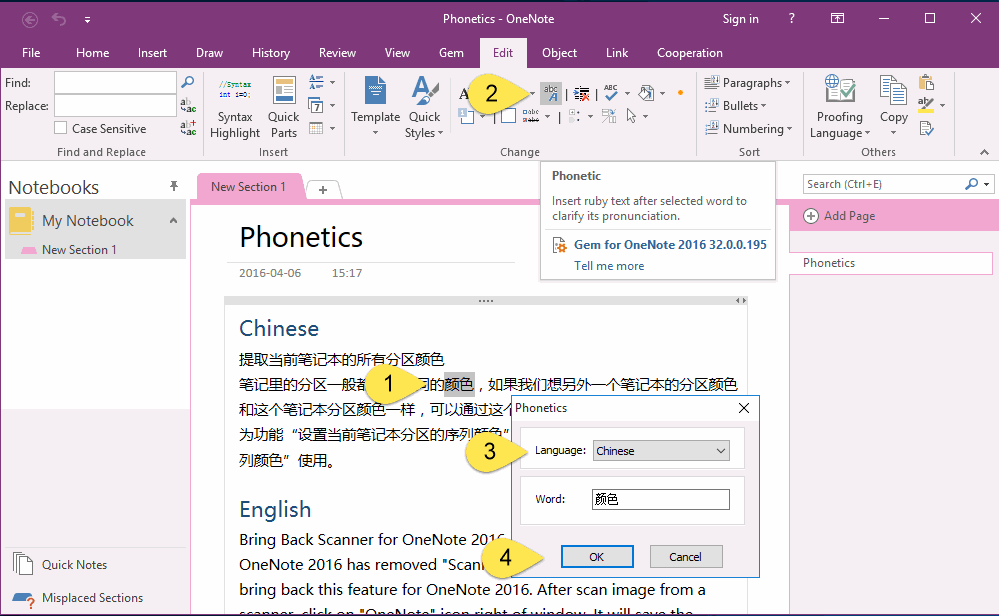999x616 pixels.
Task: Click the Find magnifier icon
Action: (188, 82)
